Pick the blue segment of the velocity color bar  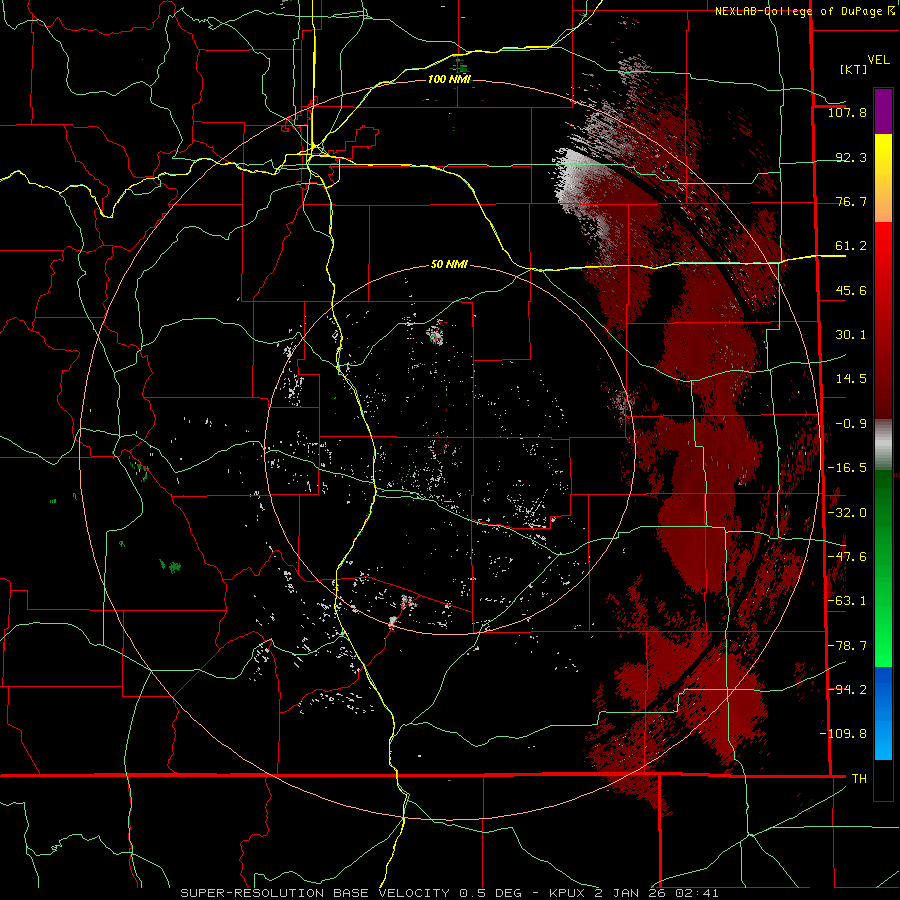tap(883, 689)
